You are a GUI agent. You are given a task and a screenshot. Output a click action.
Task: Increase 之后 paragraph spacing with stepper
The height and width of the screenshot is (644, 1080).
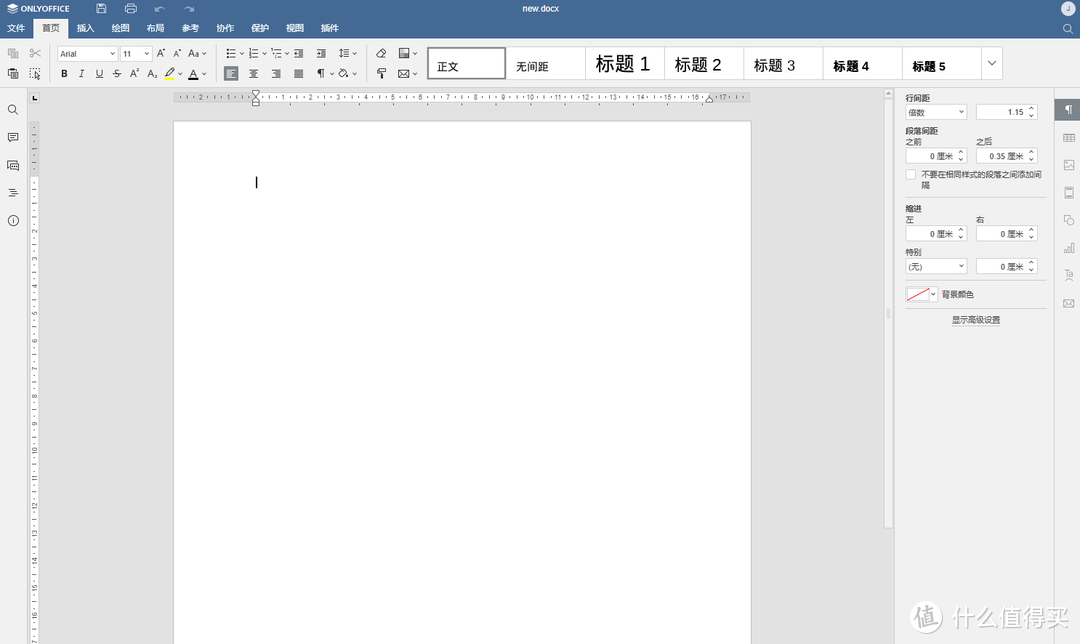coord(1032,151)
